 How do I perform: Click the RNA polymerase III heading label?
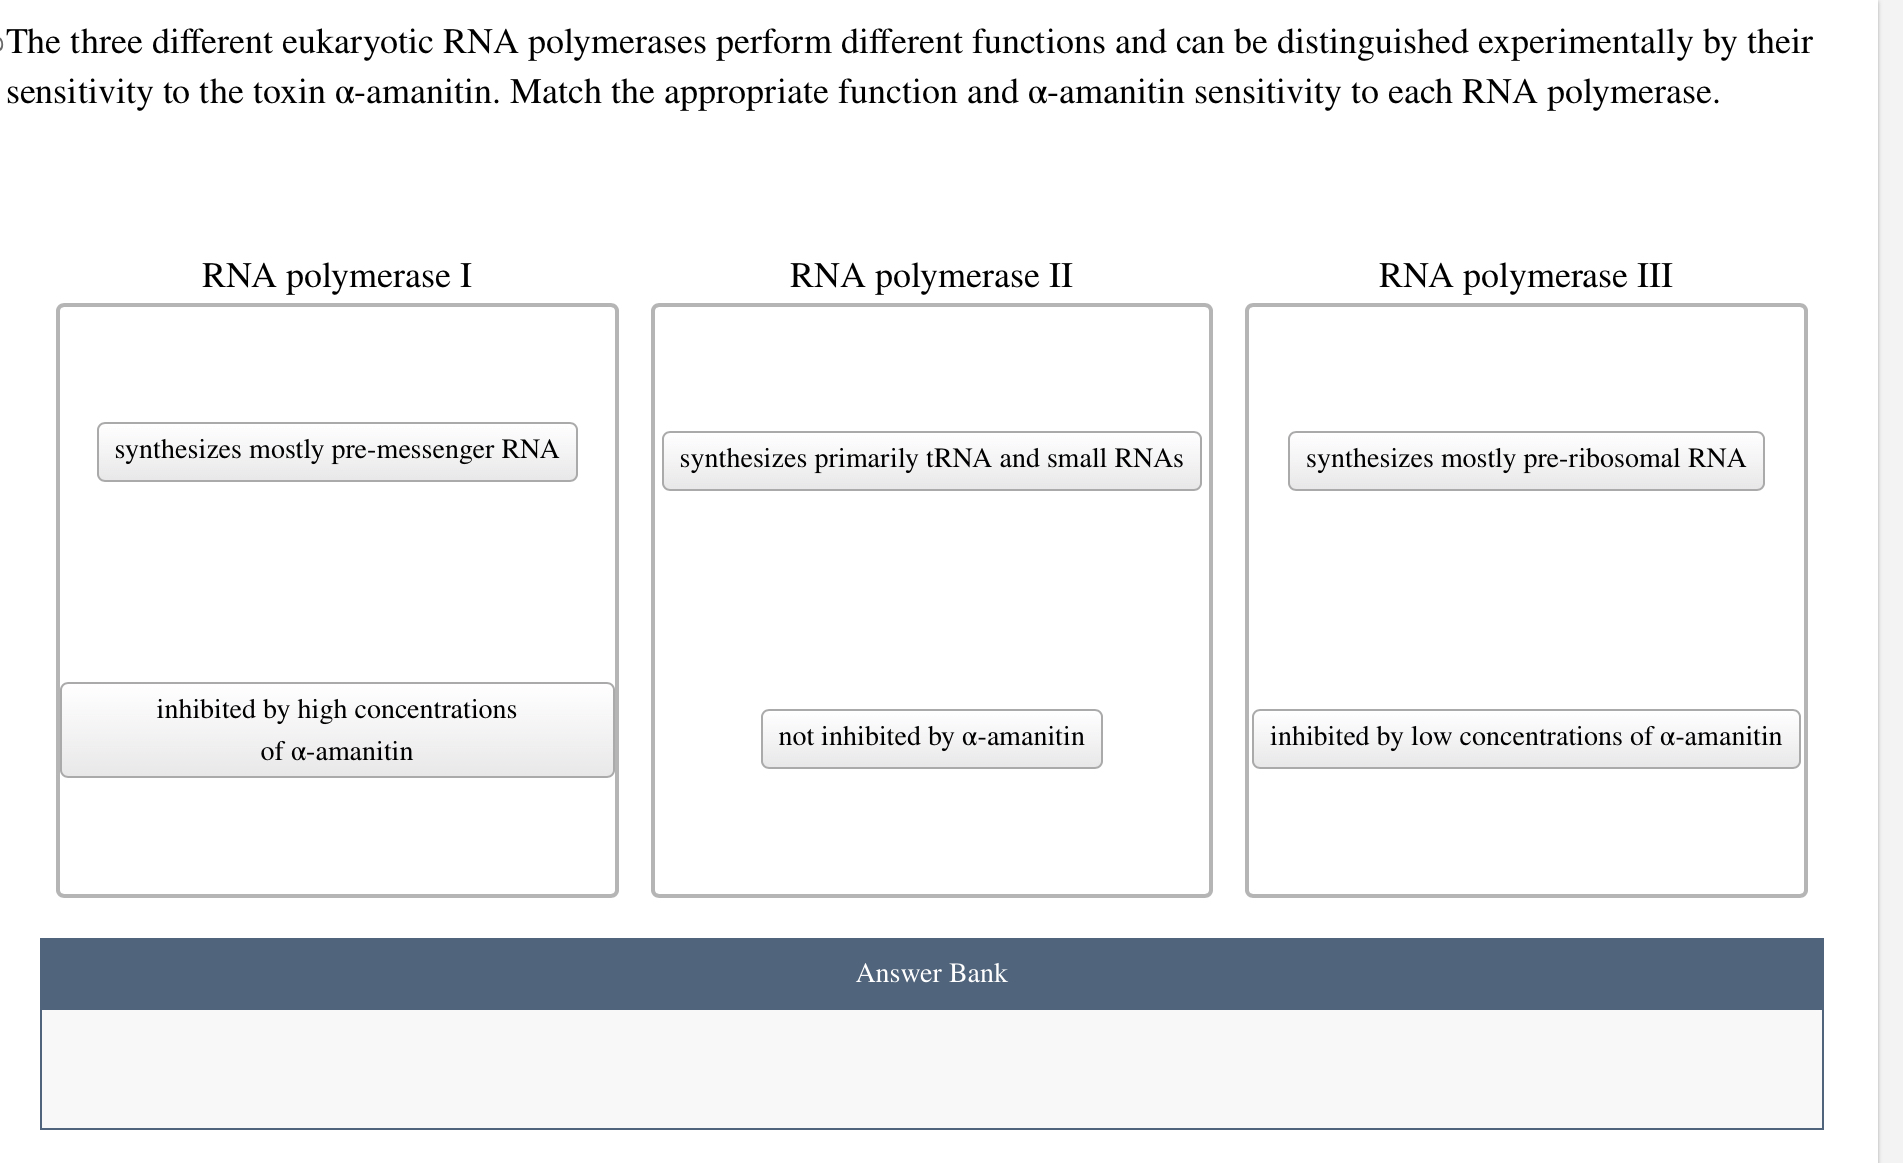tap(1524, 275)
